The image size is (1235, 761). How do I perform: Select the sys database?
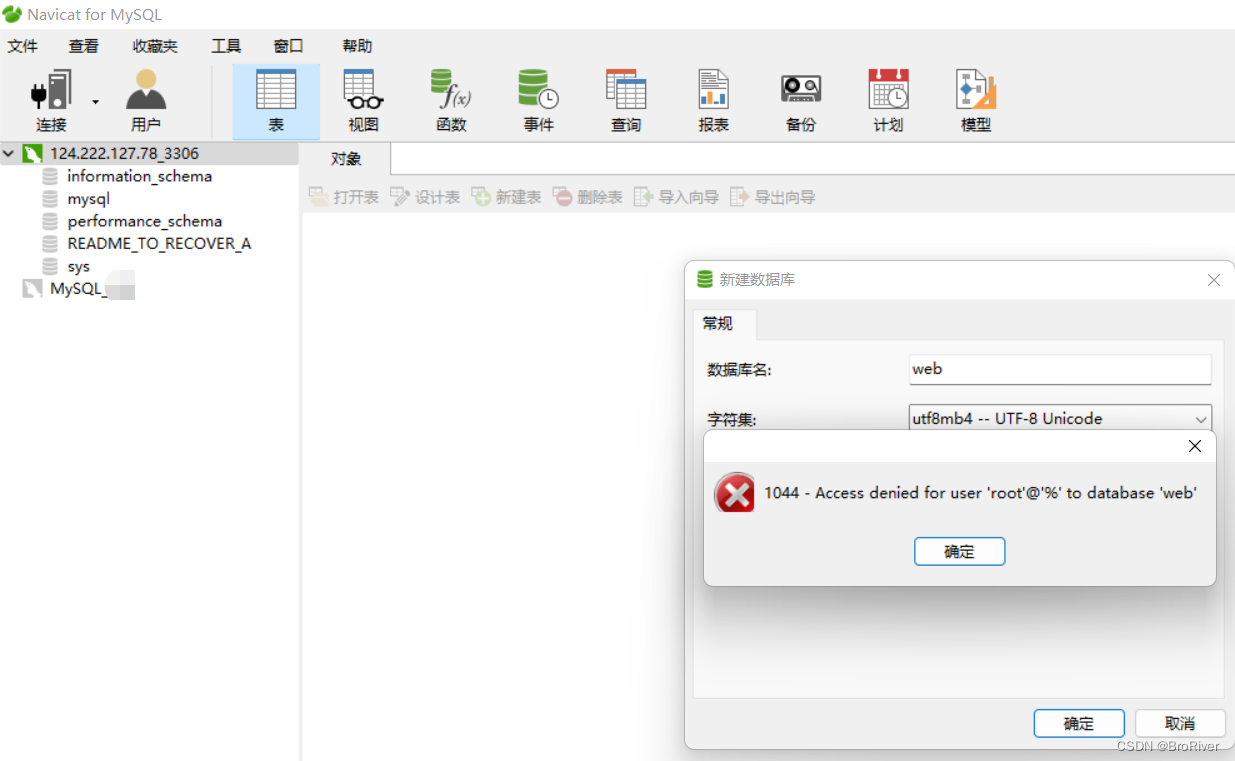pos(78,267)
